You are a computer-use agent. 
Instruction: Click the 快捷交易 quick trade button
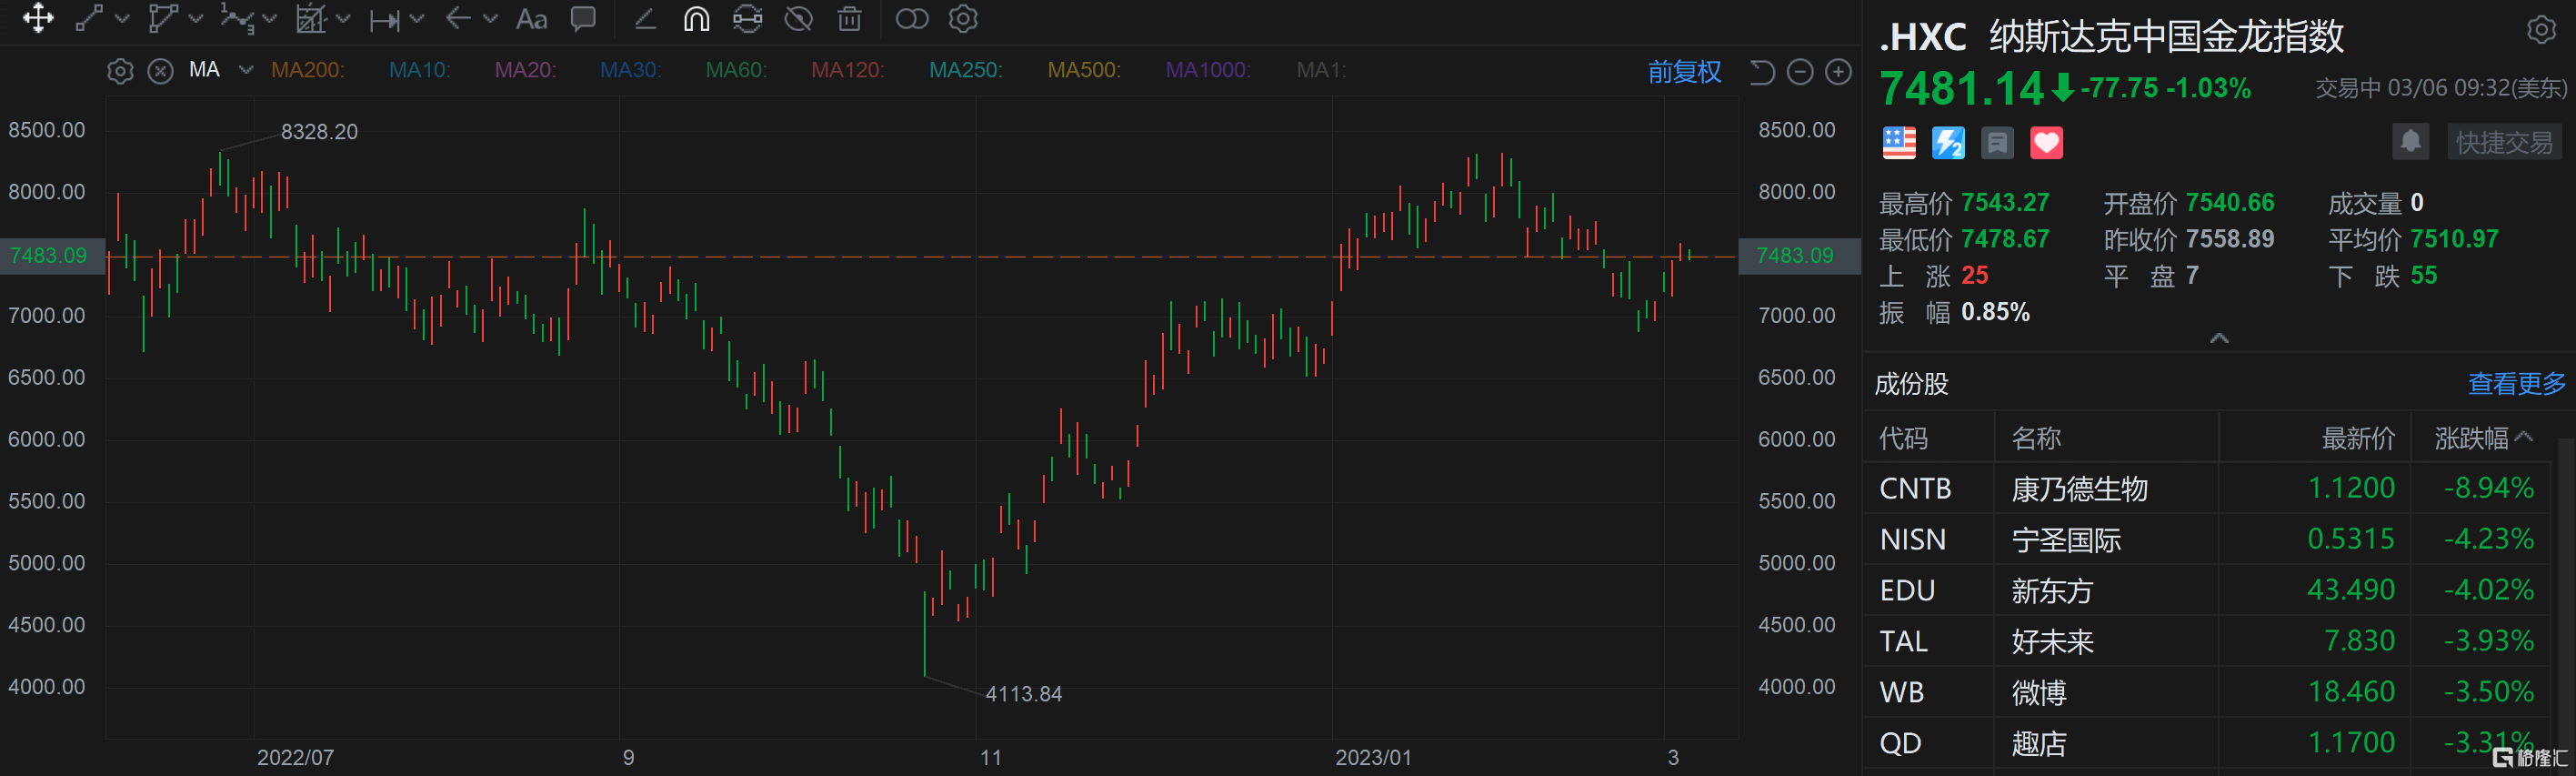[x=2504, y=142]
